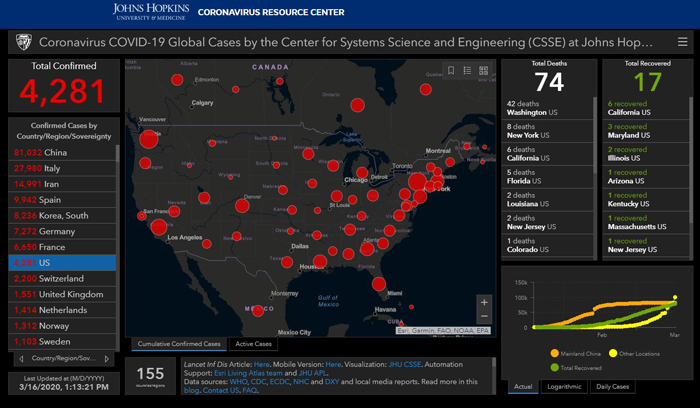Open the blog link
700x408 pixels.
coord(191,390)
